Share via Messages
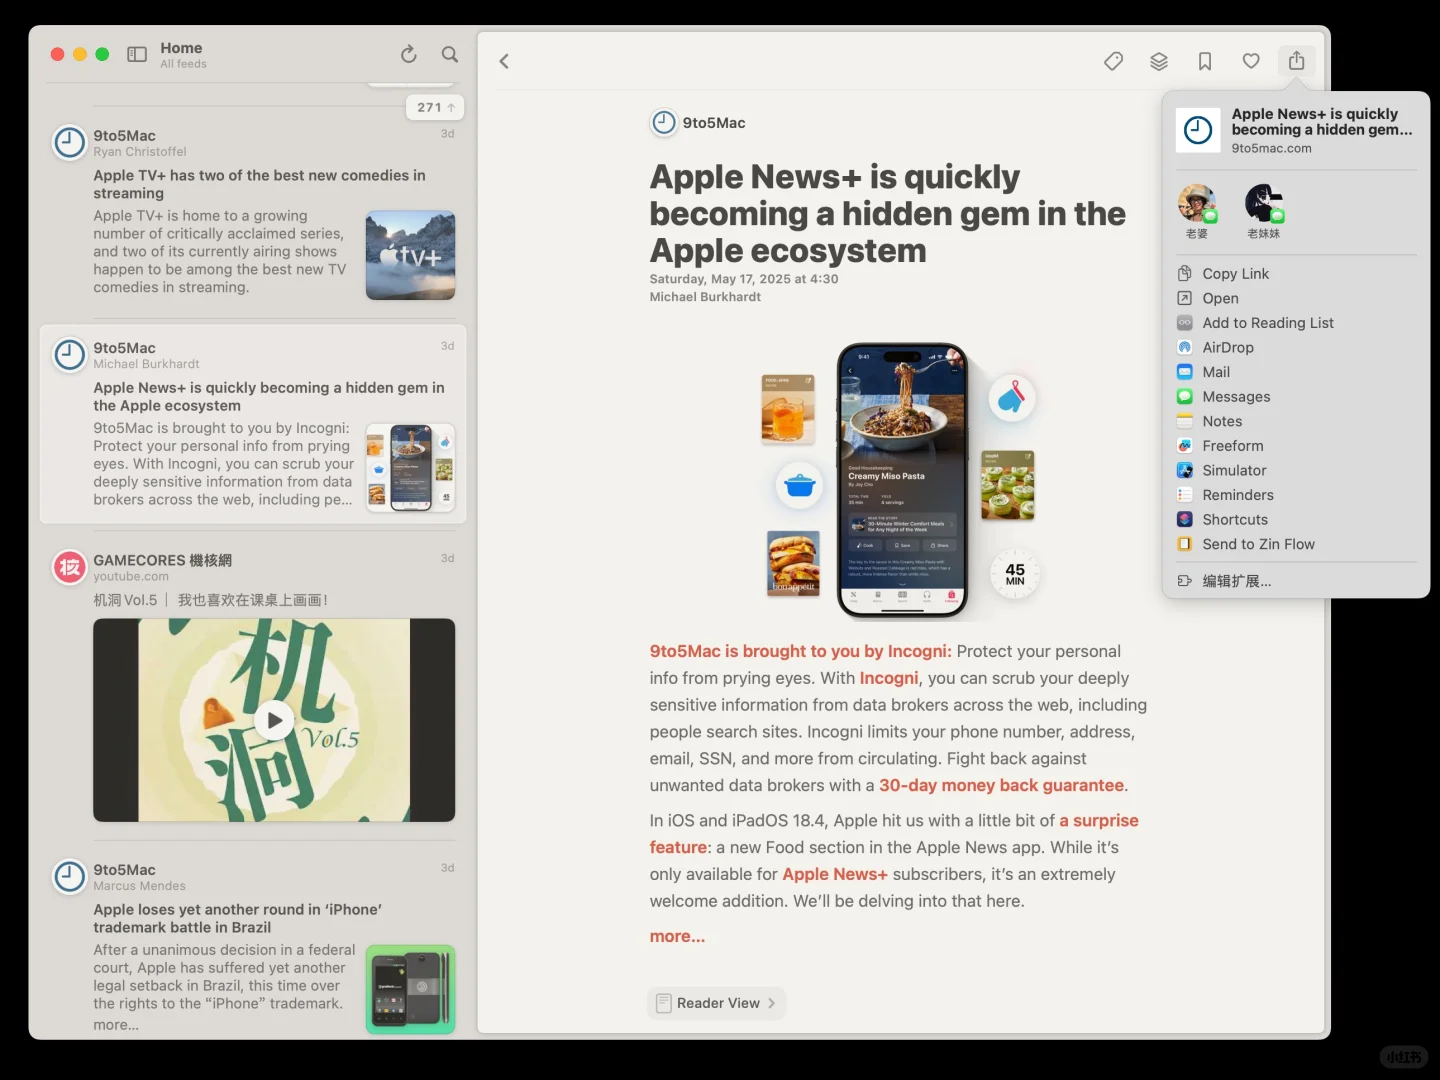 tap(1296, 397)
